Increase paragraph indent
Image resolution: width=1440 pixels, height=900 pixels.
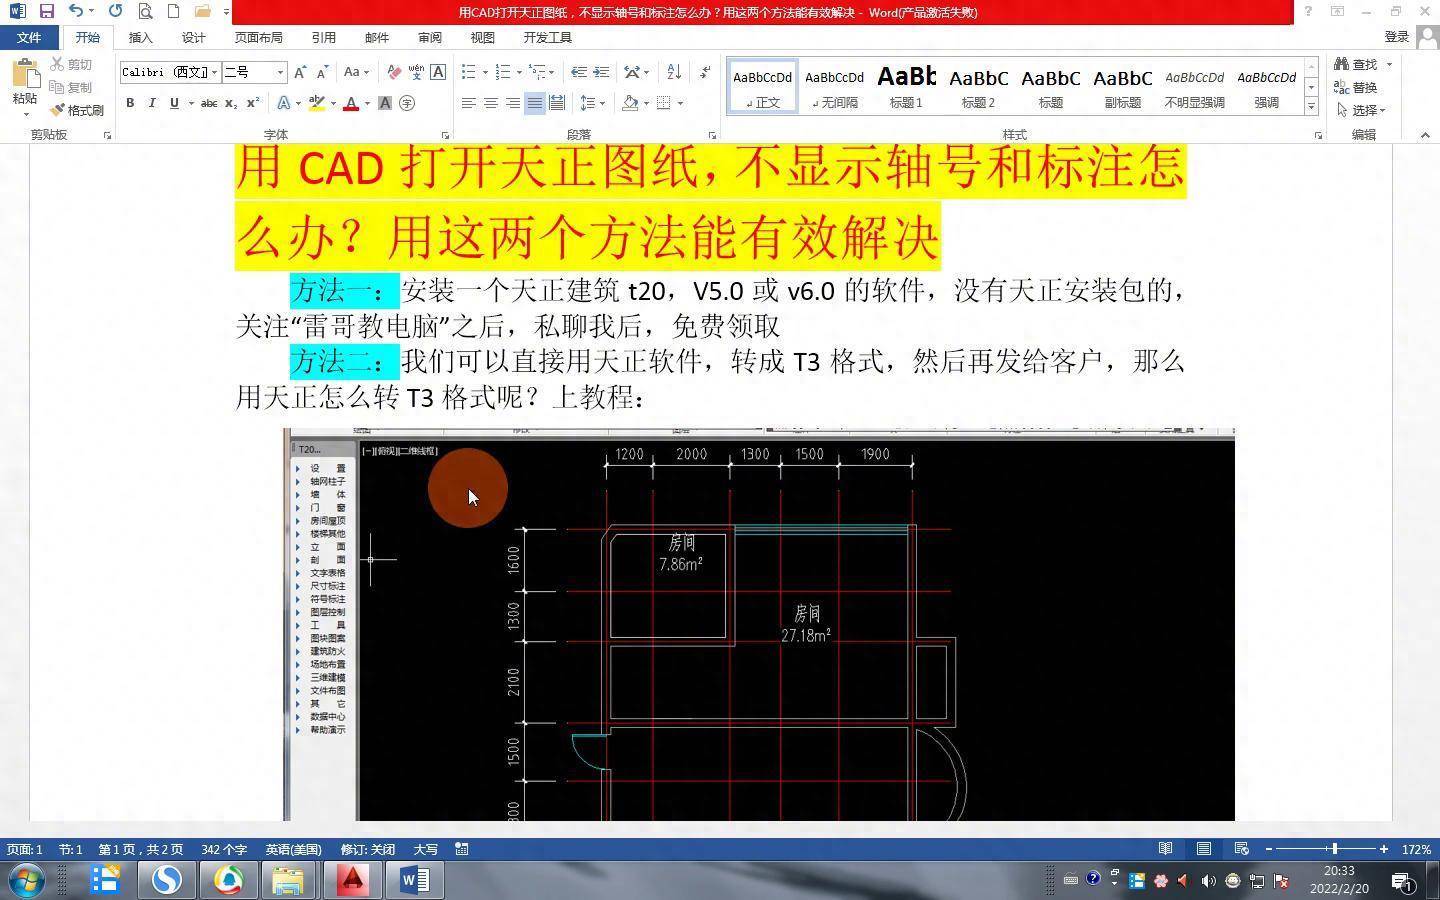click(601, 72)
